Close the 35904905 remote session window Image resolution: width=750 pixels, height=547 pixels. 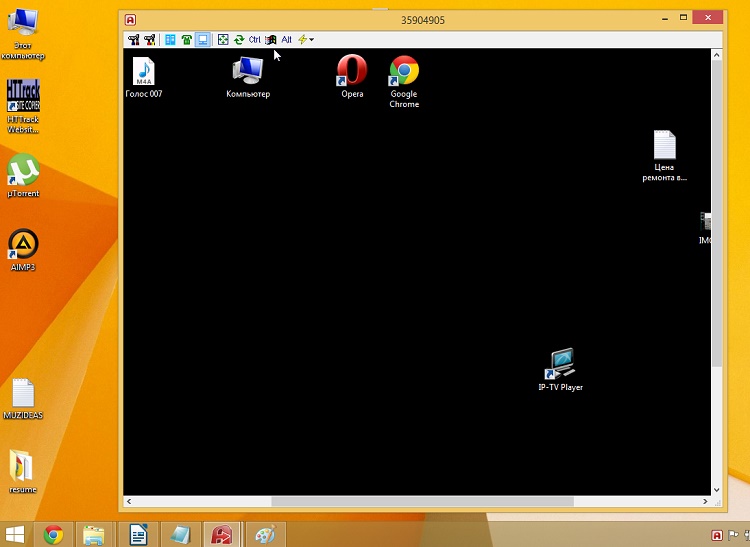(x=708, y=18)
